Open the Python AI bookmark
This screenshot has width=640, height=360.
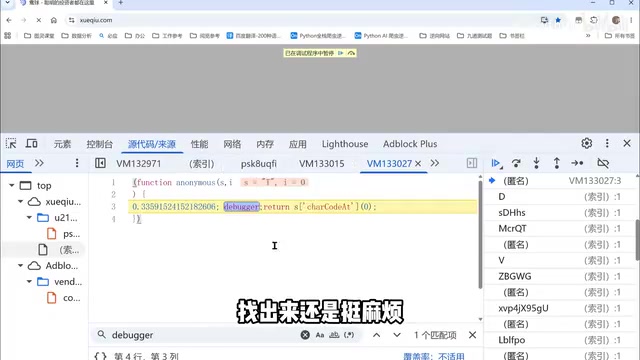pyautogui.click(x=382, y=36)
